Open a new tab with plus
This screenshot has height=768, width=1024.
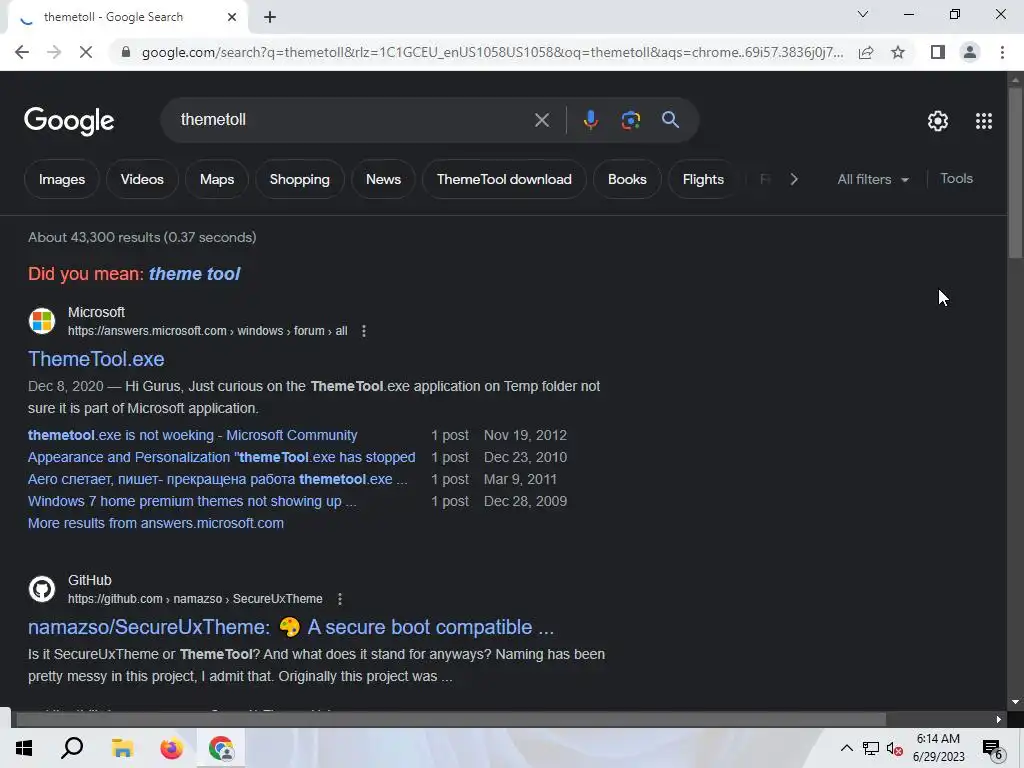coord(270,18)
